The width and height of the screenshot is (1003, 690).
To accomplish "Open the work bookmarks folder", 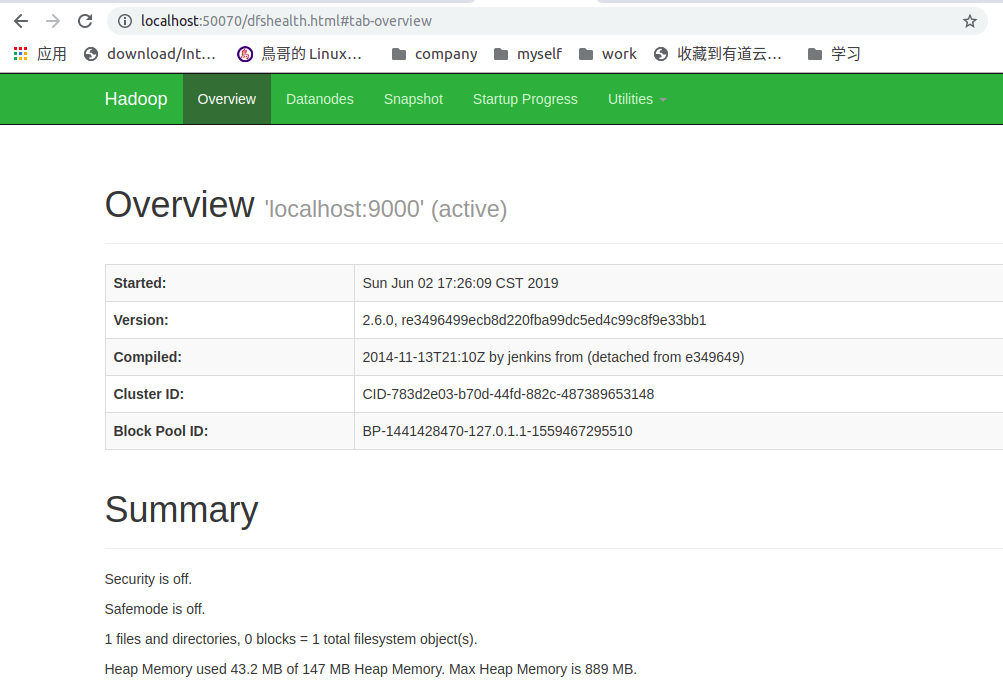I will pos(608,54).
